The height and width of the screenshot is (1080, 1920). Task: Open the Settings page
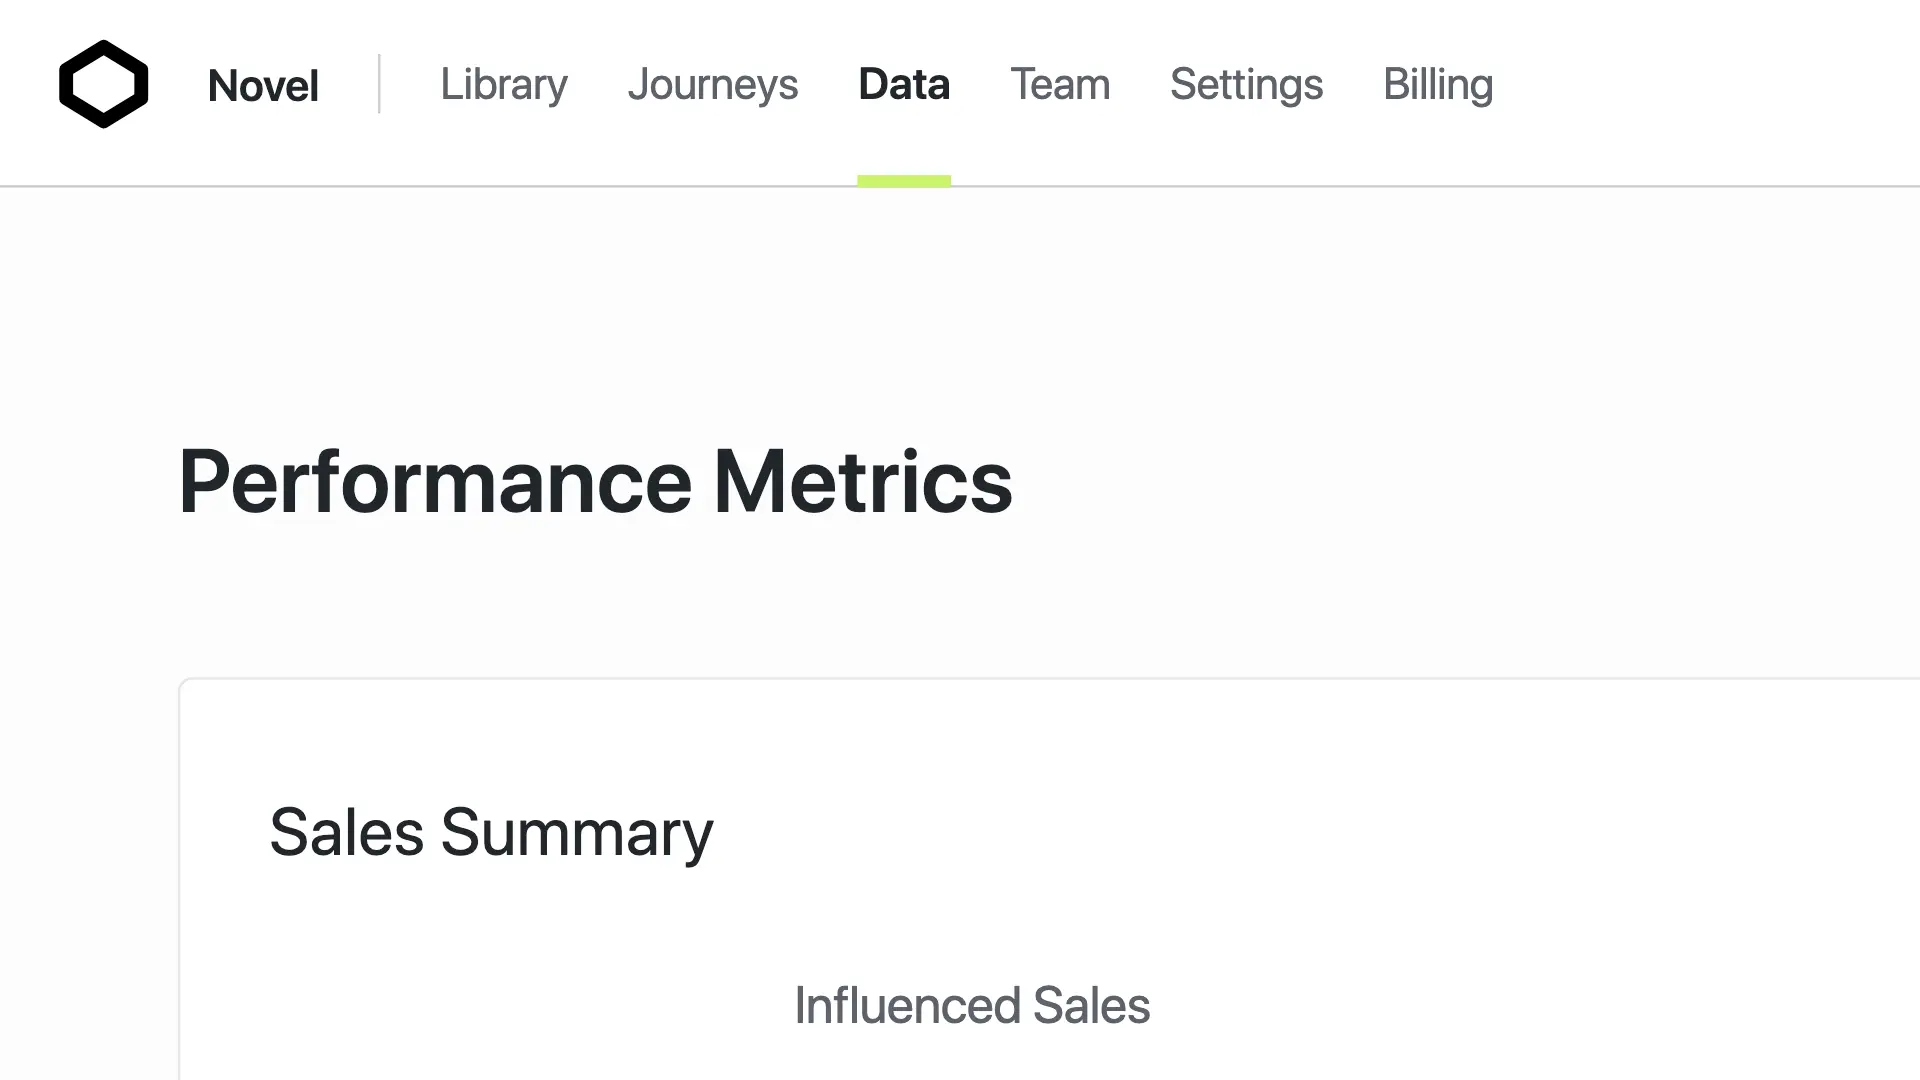tap(1246, 84)
